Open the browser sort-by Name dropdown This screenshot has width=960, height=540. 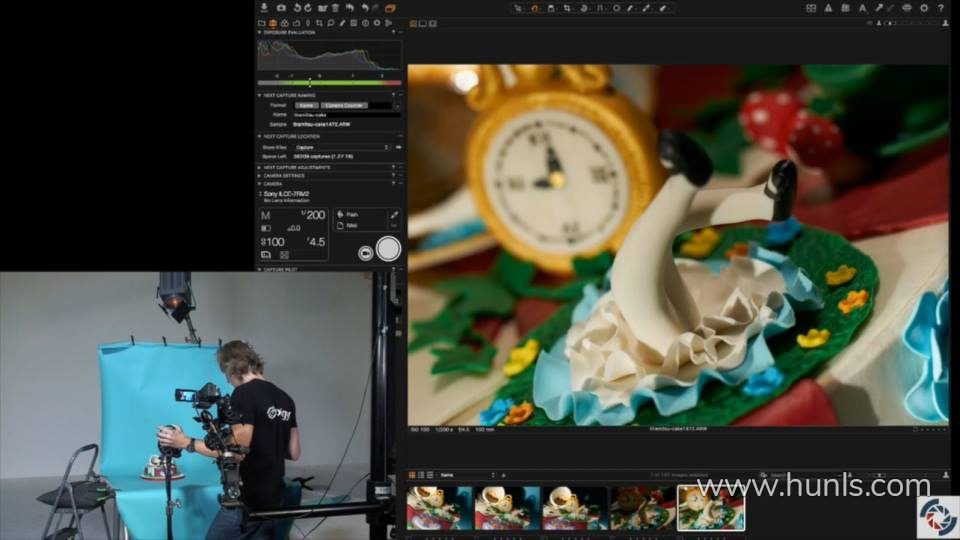click(467, 475)
